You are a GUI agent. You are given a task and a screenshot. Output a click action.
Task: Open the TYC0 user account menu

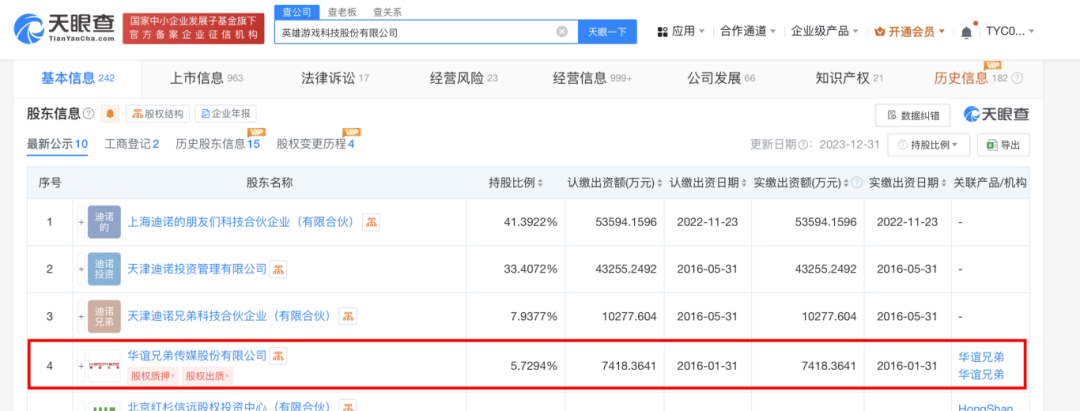click(x=1010, y=31)
